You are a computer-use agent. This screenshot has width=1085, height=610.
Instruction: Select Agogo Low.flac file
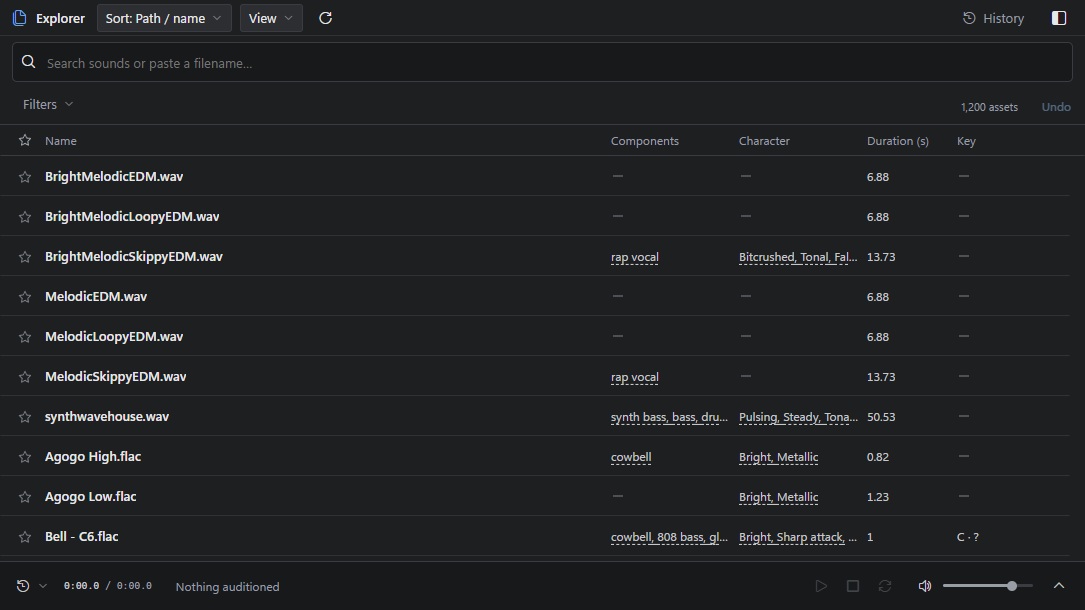pos(91,497)
